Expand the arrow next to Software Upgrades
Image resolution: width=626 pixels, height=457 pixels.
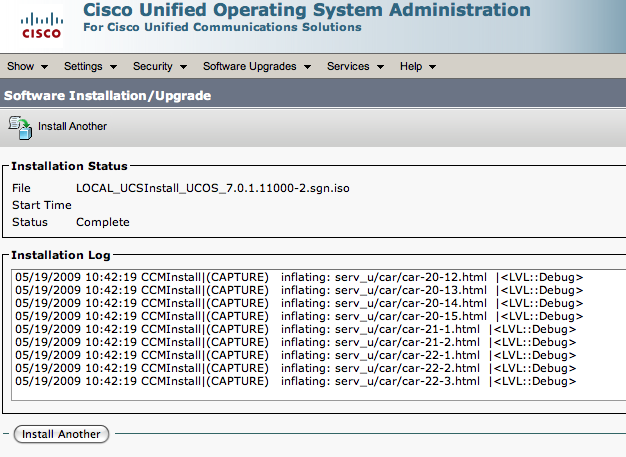click(x=307, y=67)
